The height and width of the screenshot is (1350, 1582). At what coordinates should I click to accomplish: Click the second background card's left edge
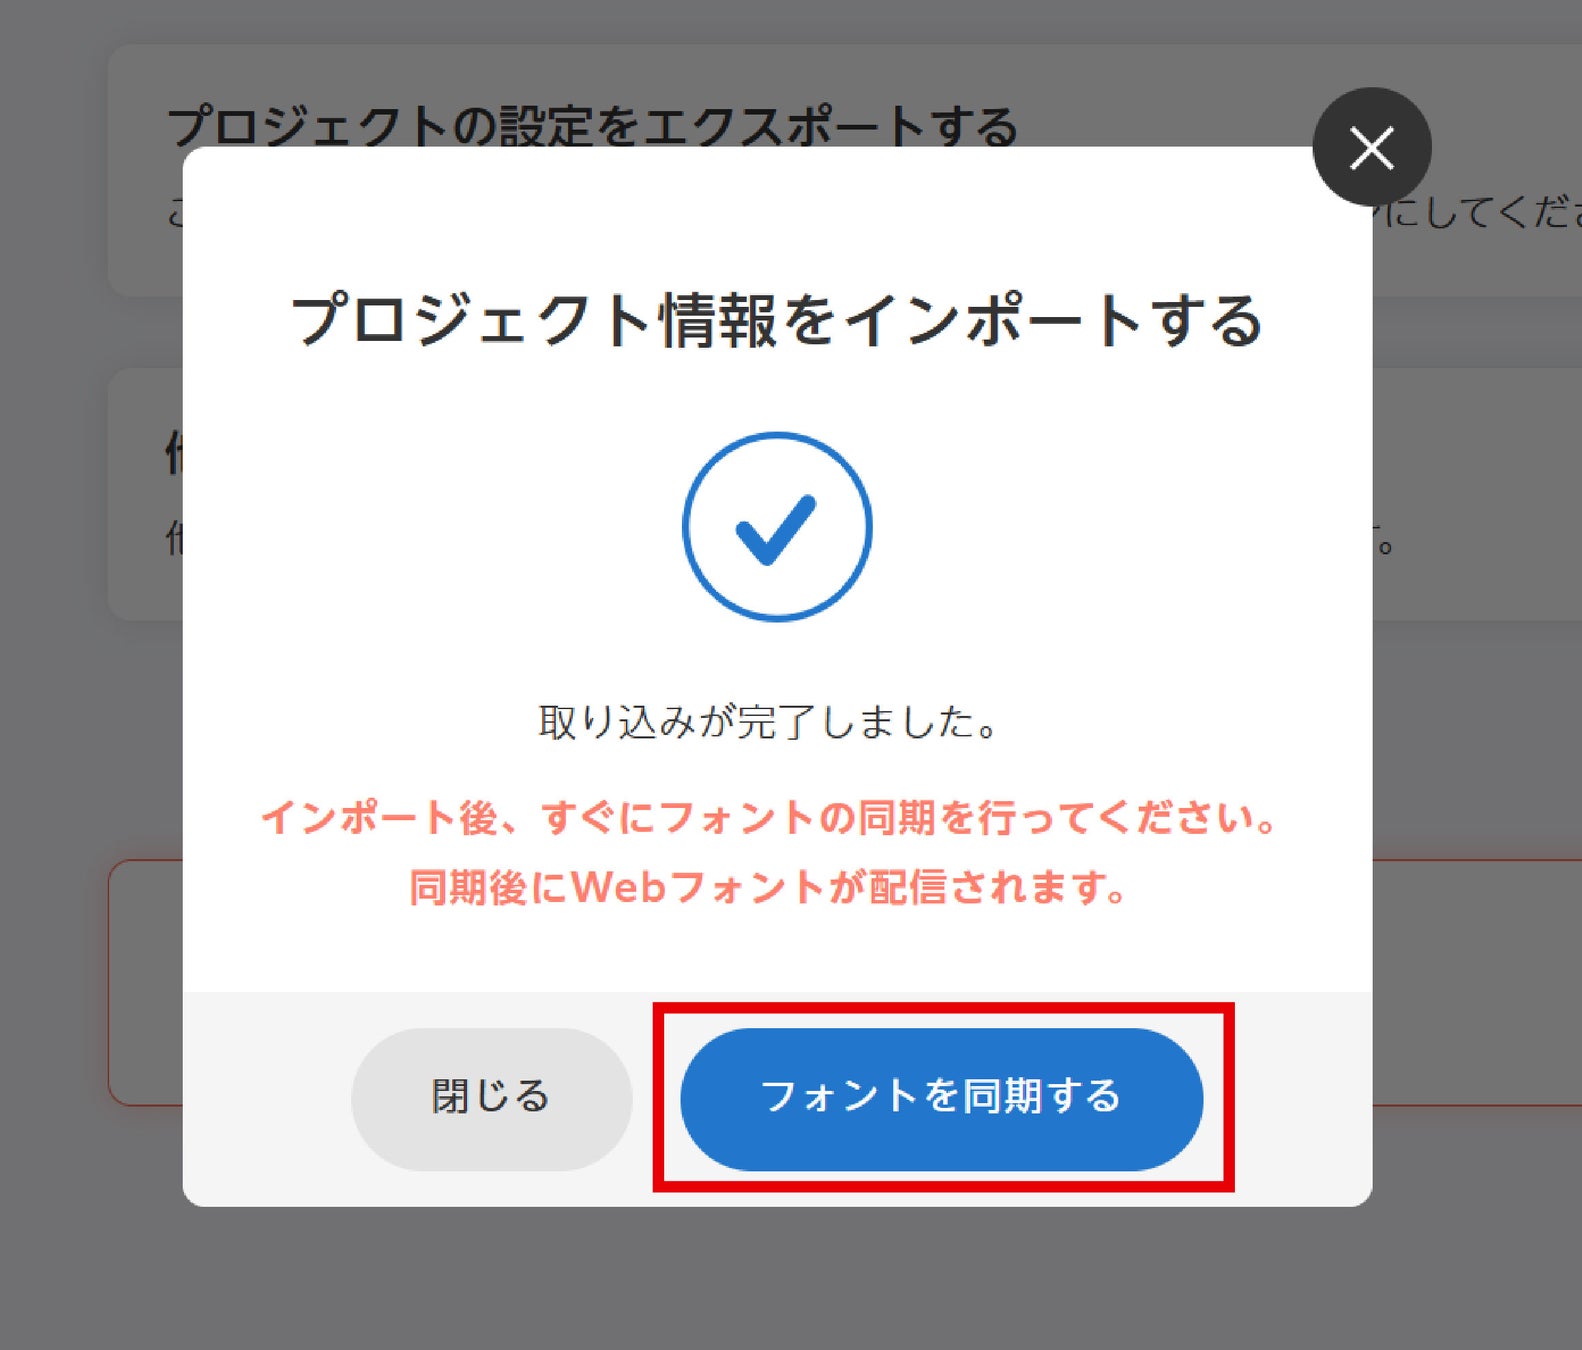point(145,494)
